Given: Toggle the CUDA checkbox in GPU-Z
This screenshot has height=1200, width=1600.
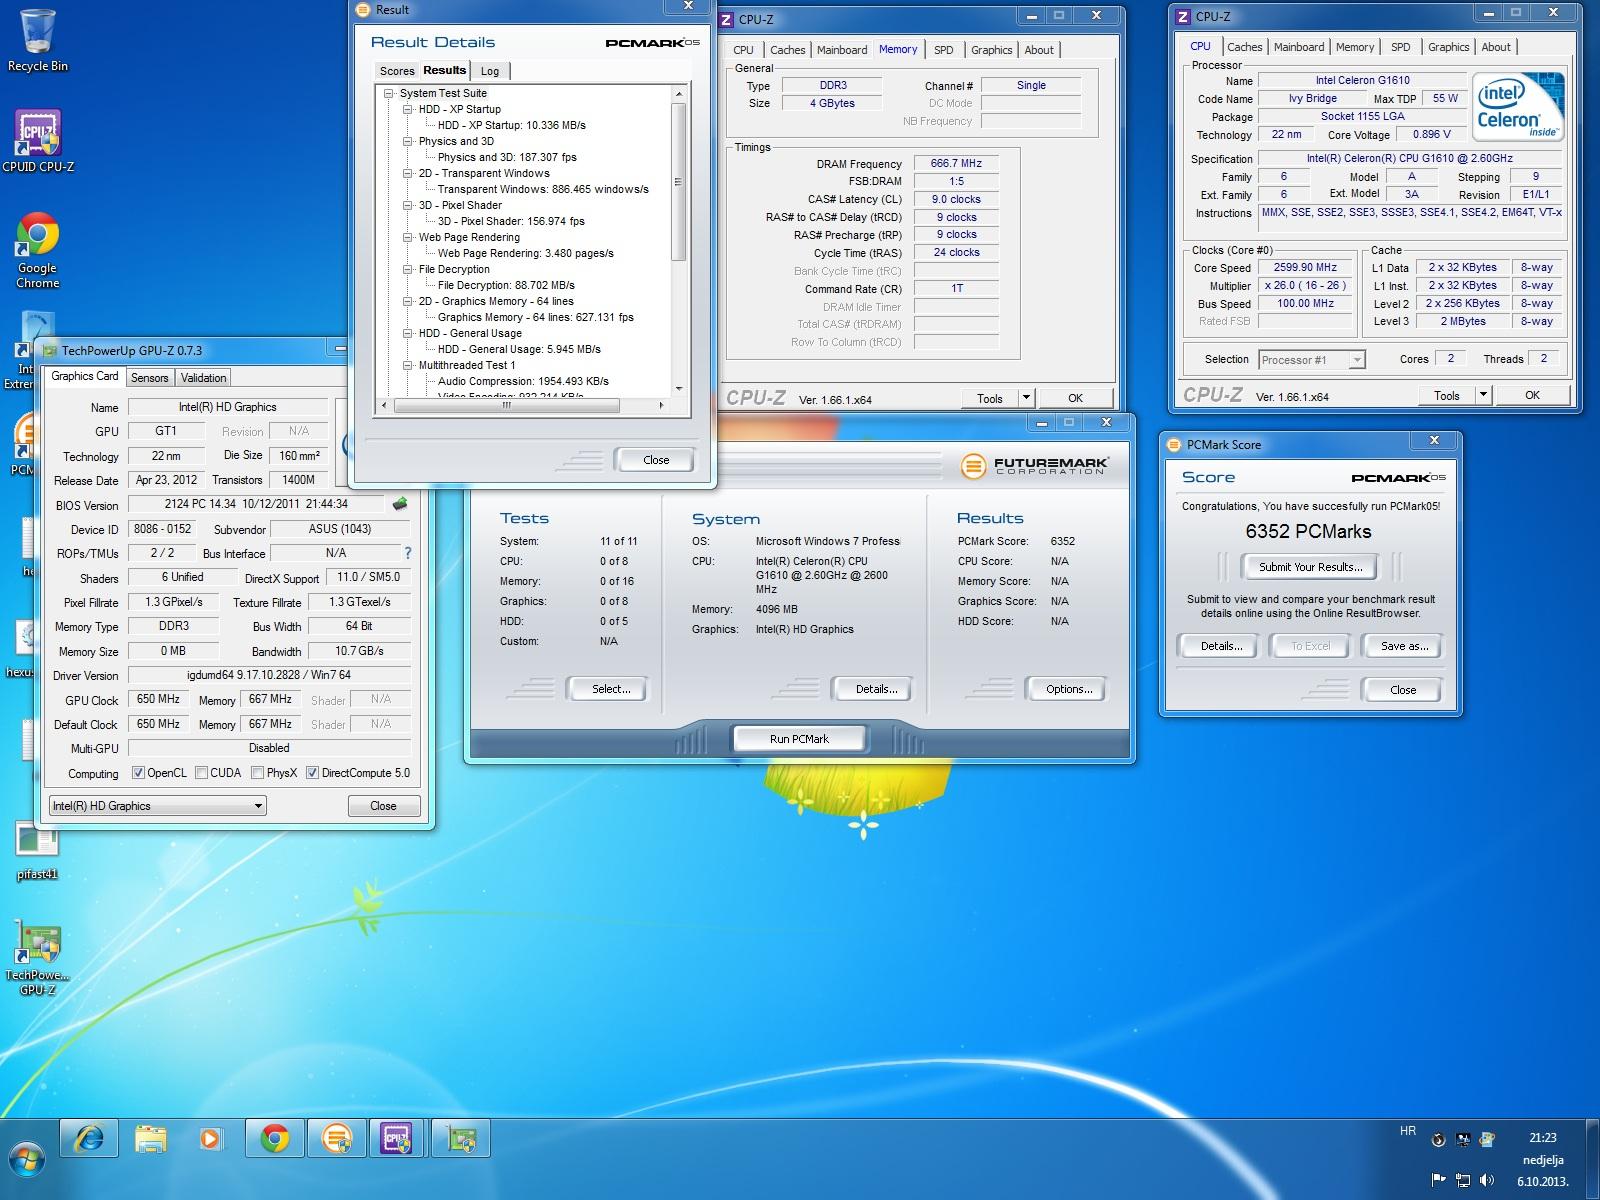Looking at the screenshot, I should click(201, 773).
